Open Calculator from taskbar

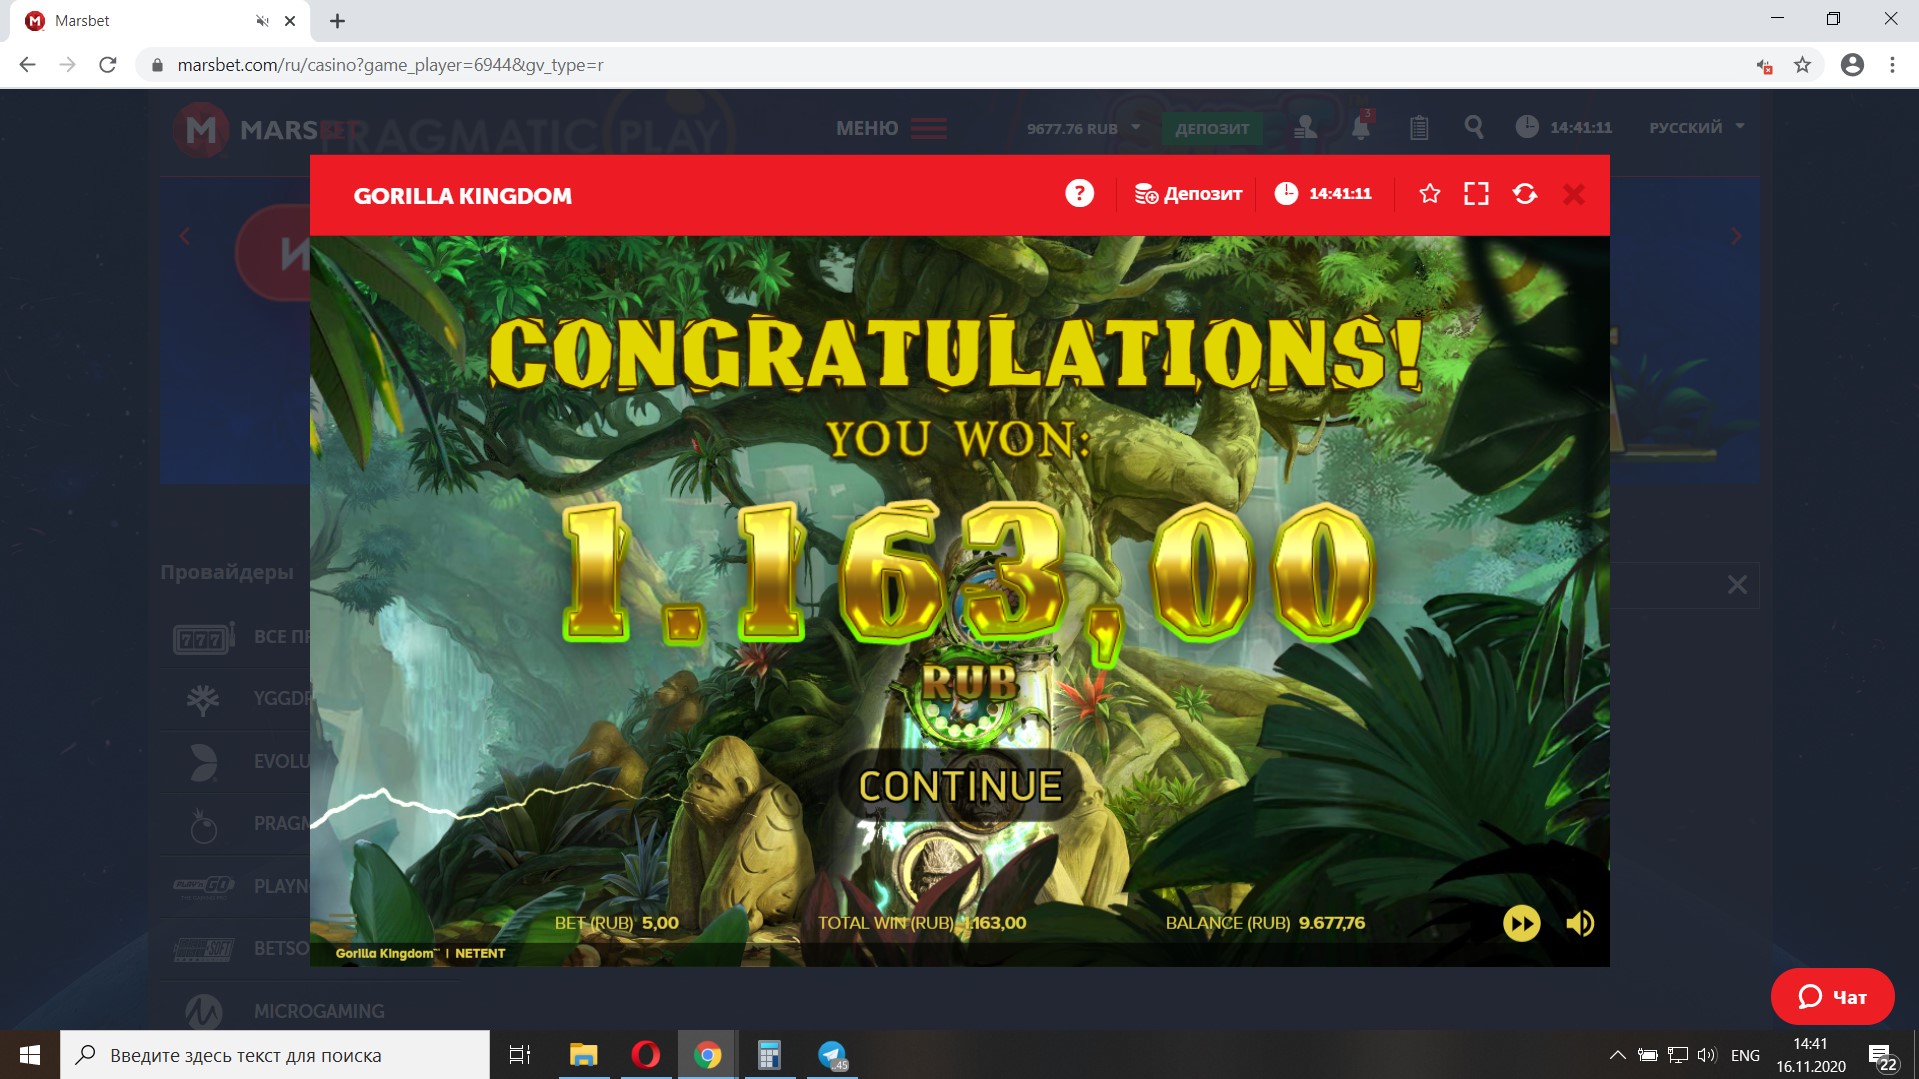[769, 1055]
